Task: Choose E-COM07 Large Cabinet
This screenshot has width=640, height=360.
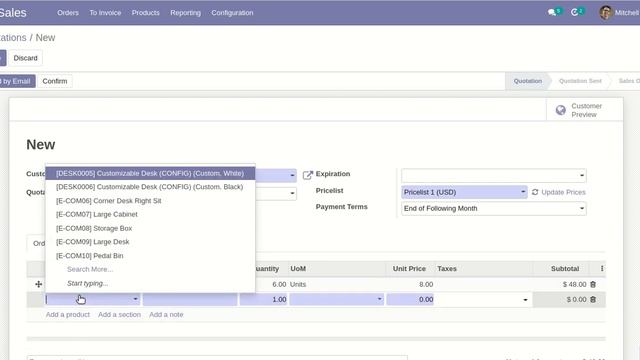Action: click(x=150, y=214)
